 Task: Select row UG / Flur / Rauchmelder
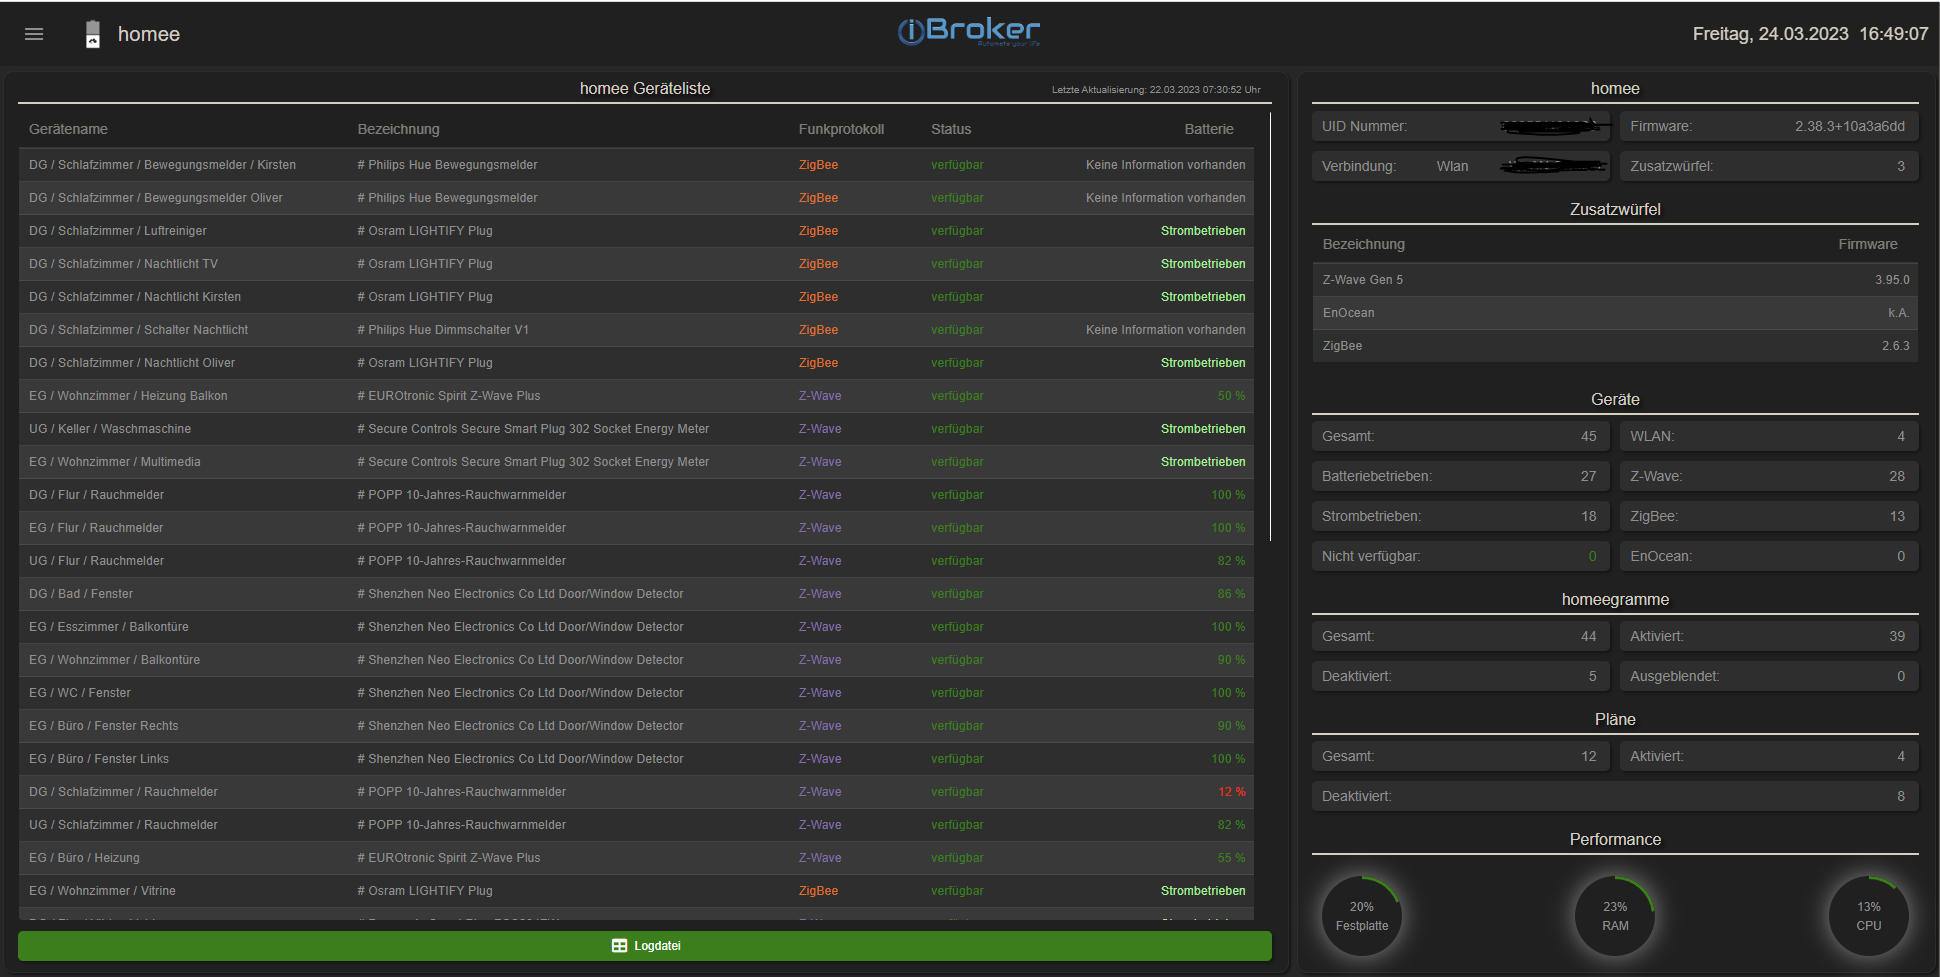tap(636, 561)
